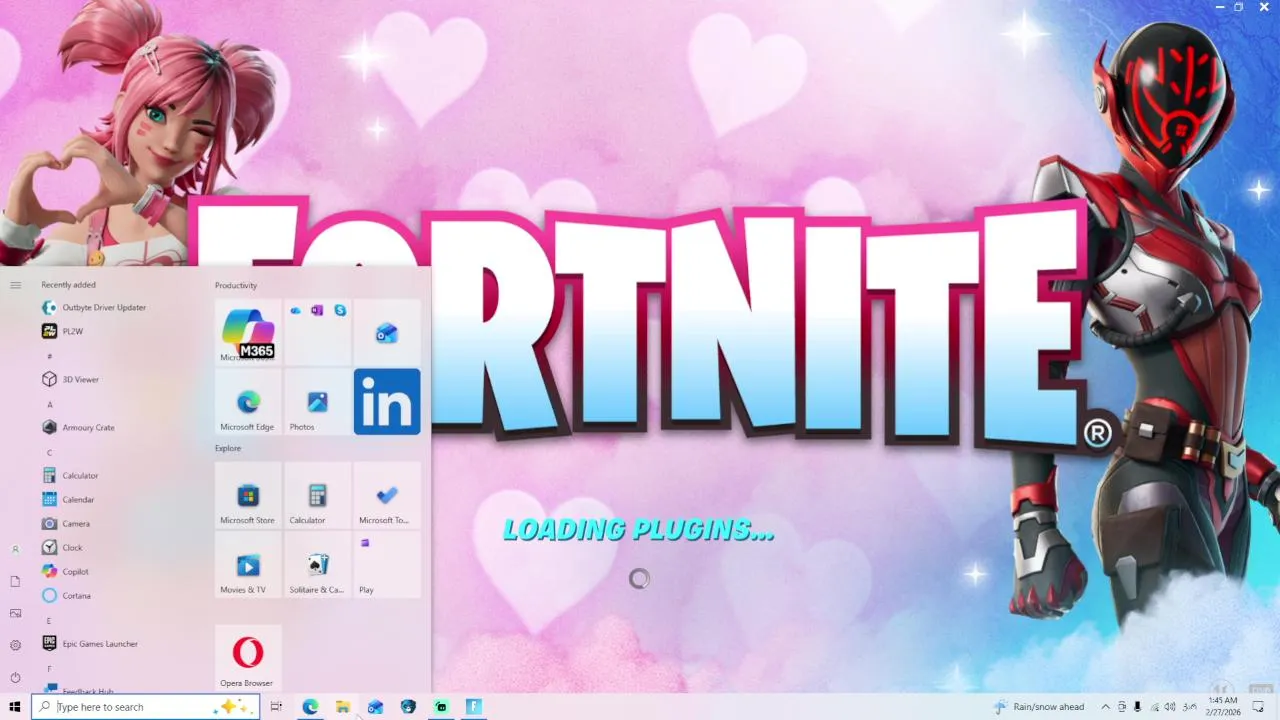Open the Play folder tile
Image resolution: width=1280 pixels, height=720 pixels.
(387, 565)
